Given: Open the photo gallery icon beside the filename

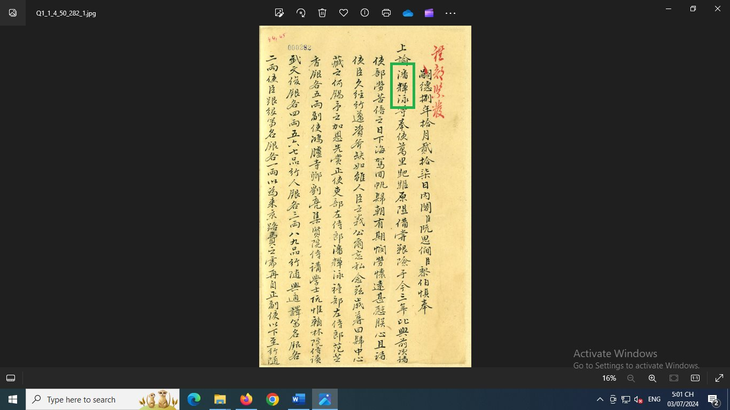Looking at the screenshot, I should click(x=12, y=13).
